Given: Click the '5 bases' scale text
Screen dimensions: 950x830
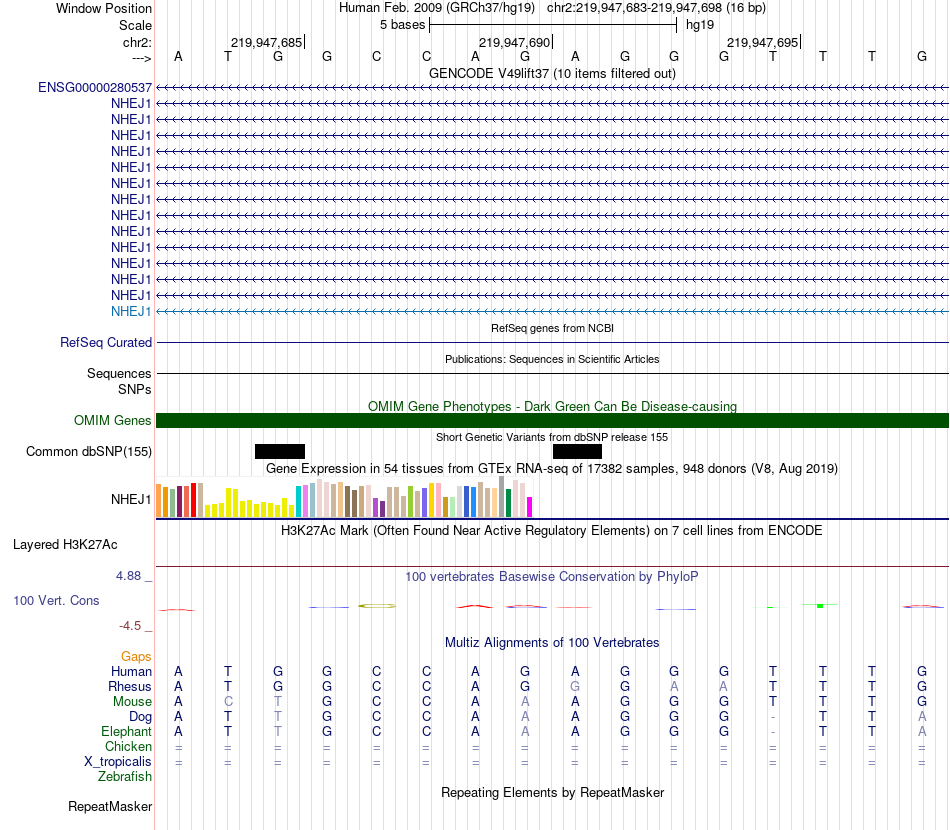Looking at the screenshot, I should 402,25.
